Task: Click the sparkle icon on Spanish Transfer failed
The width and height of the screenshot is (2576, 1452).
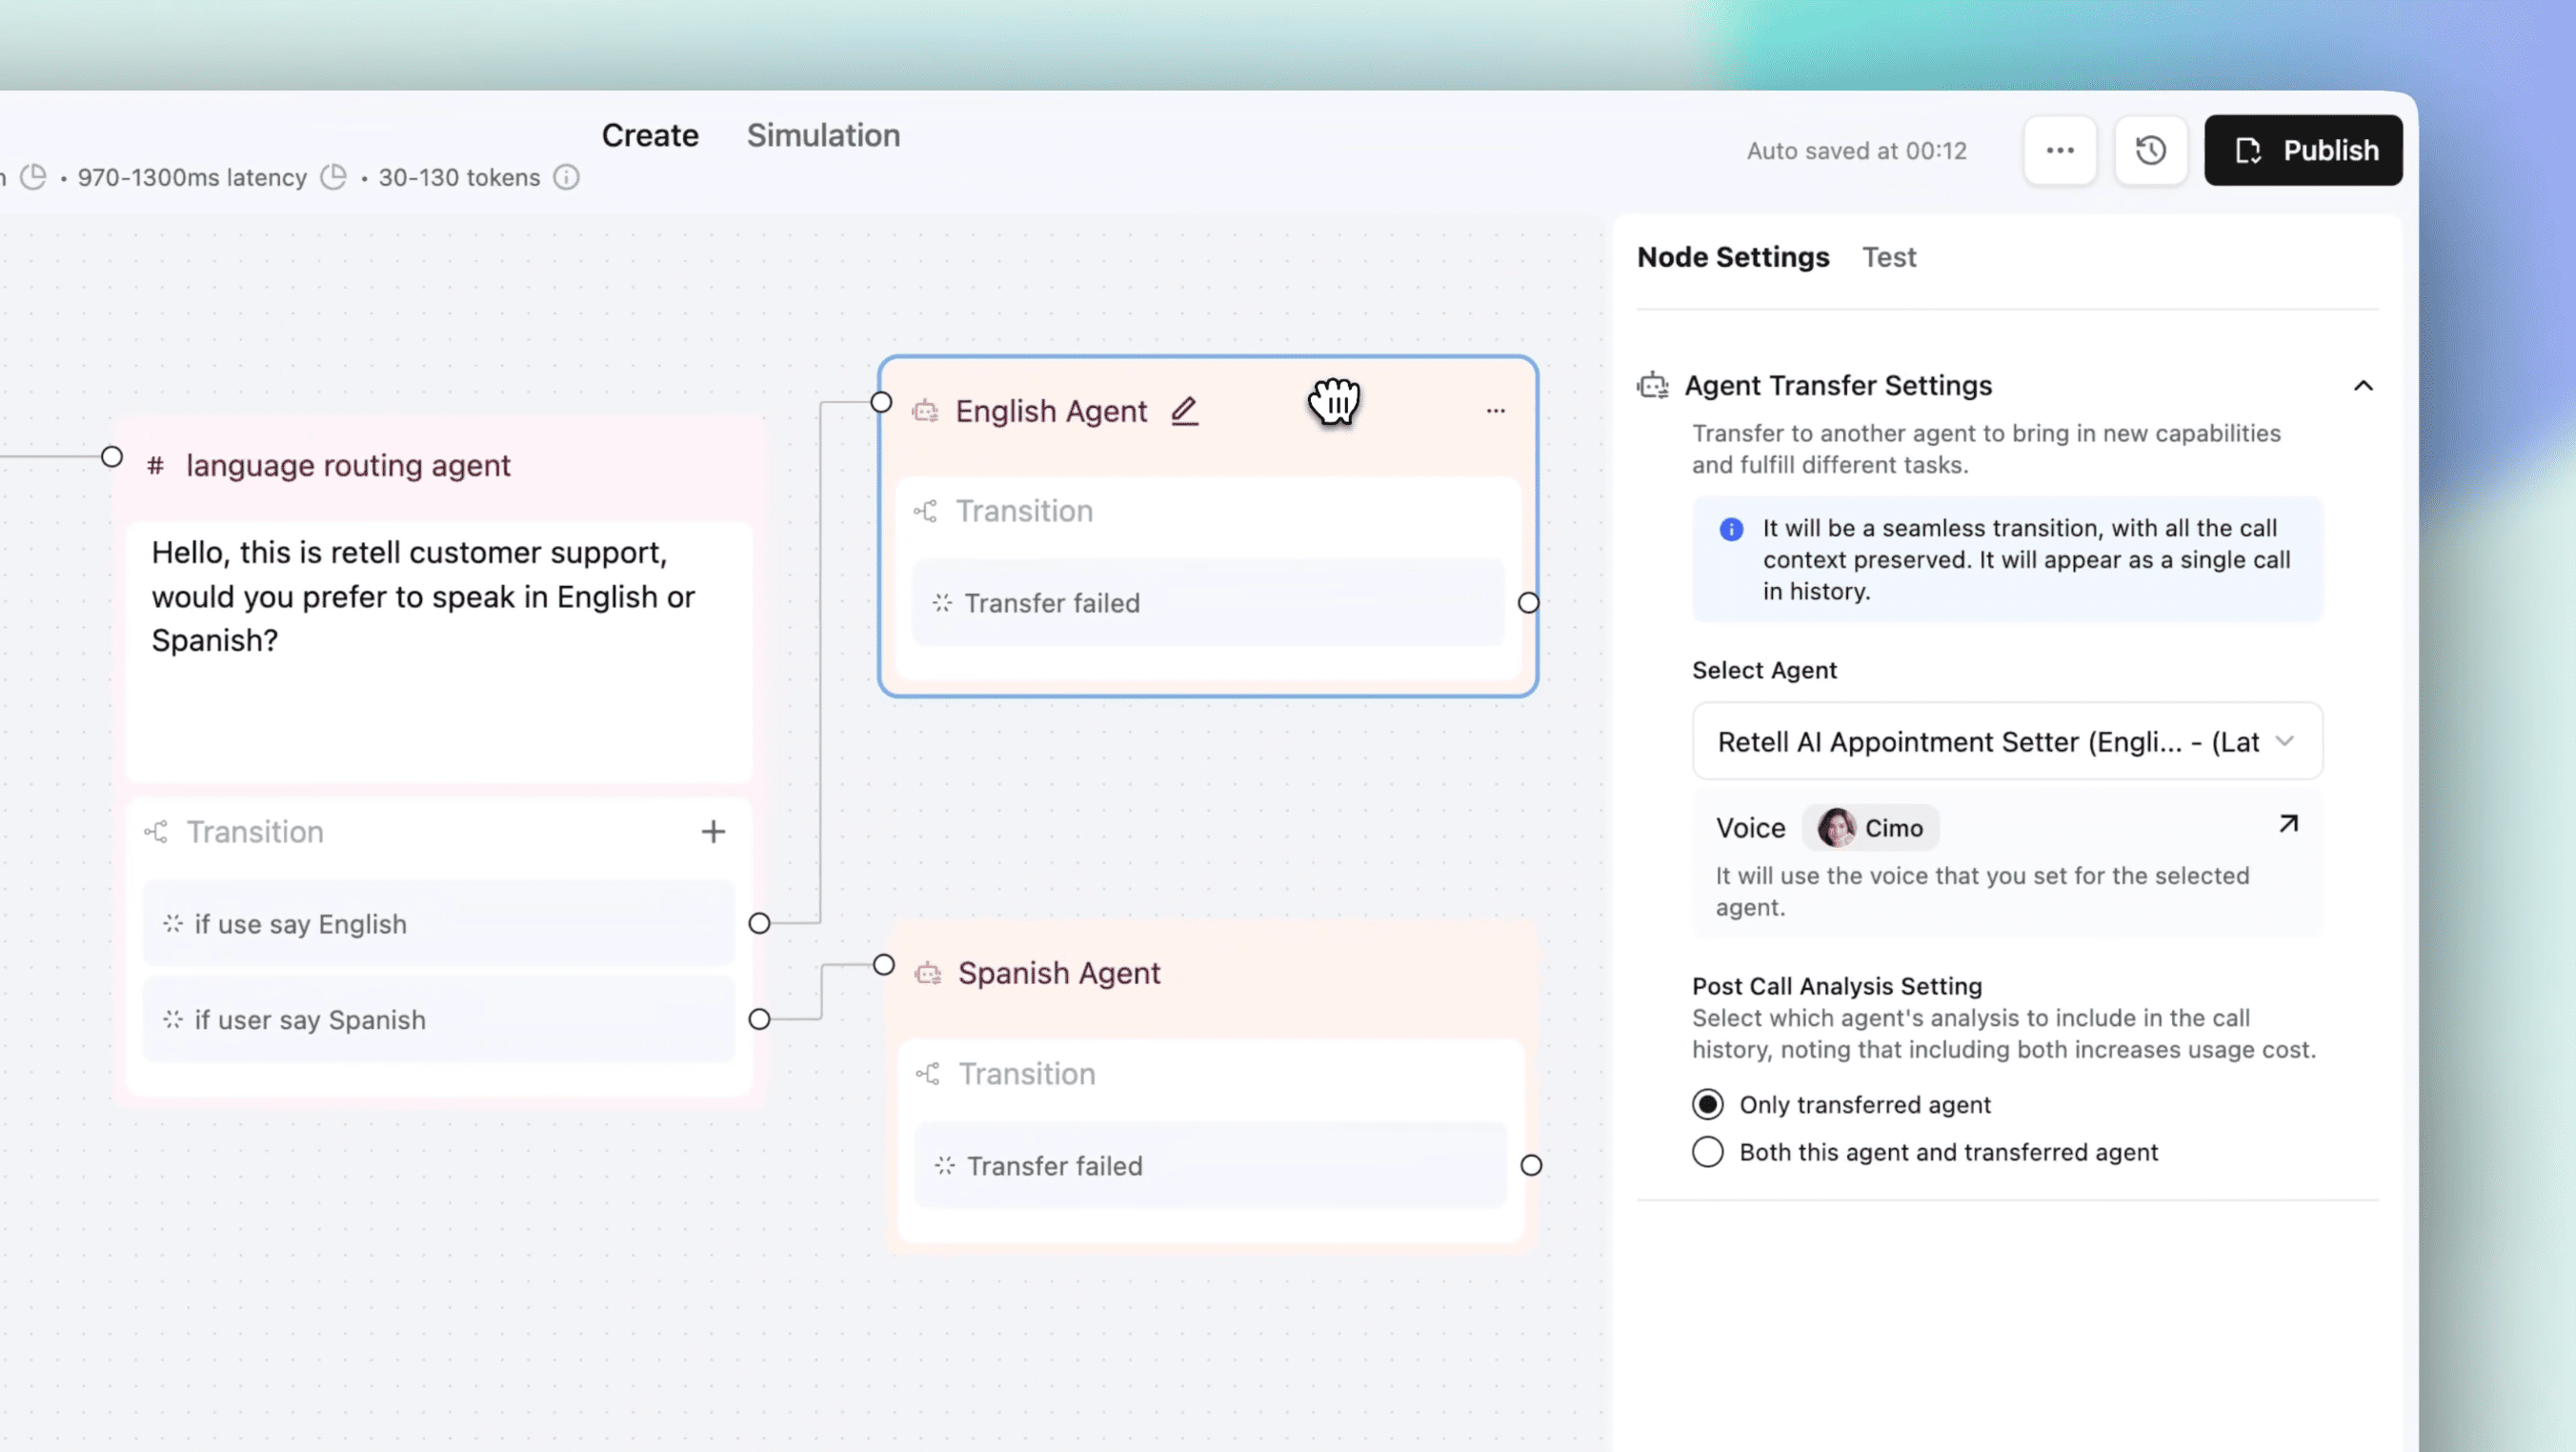Action: (945, 1166)
